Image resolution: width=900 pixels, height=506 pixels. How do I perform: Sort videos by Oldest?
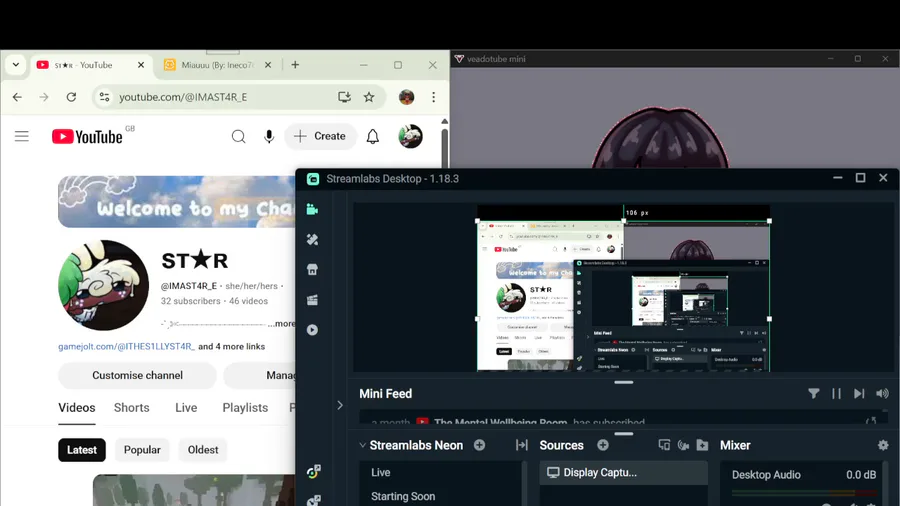coord(203,450)
